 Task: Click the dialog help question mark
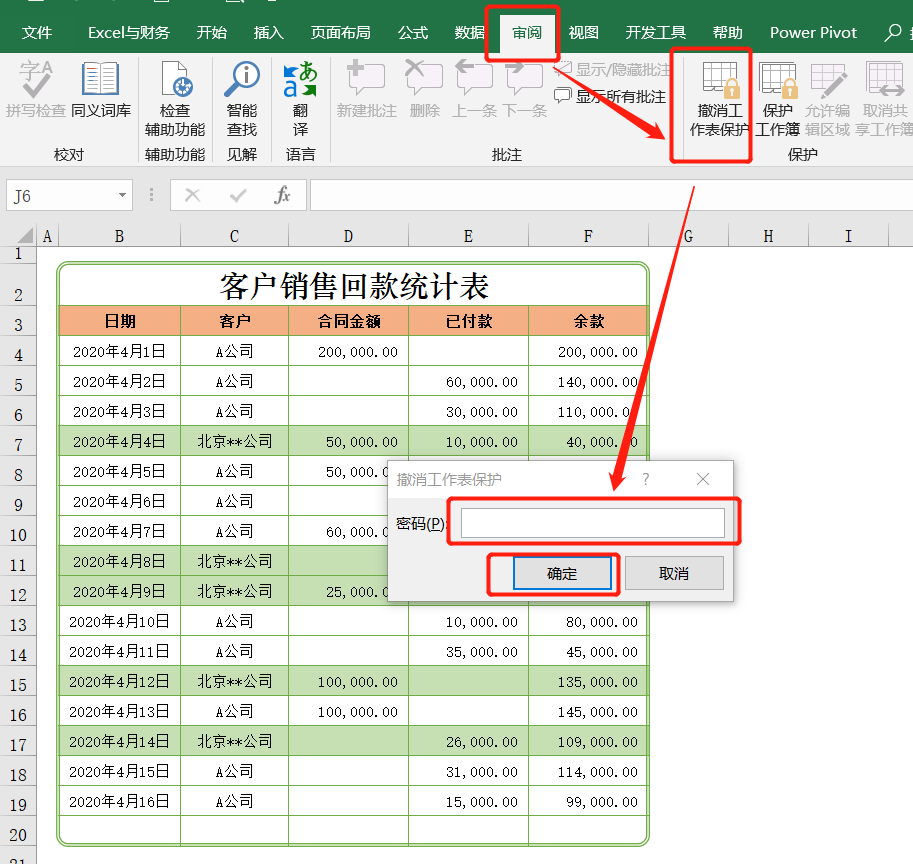pyautogui.click(x=645, y=479)
